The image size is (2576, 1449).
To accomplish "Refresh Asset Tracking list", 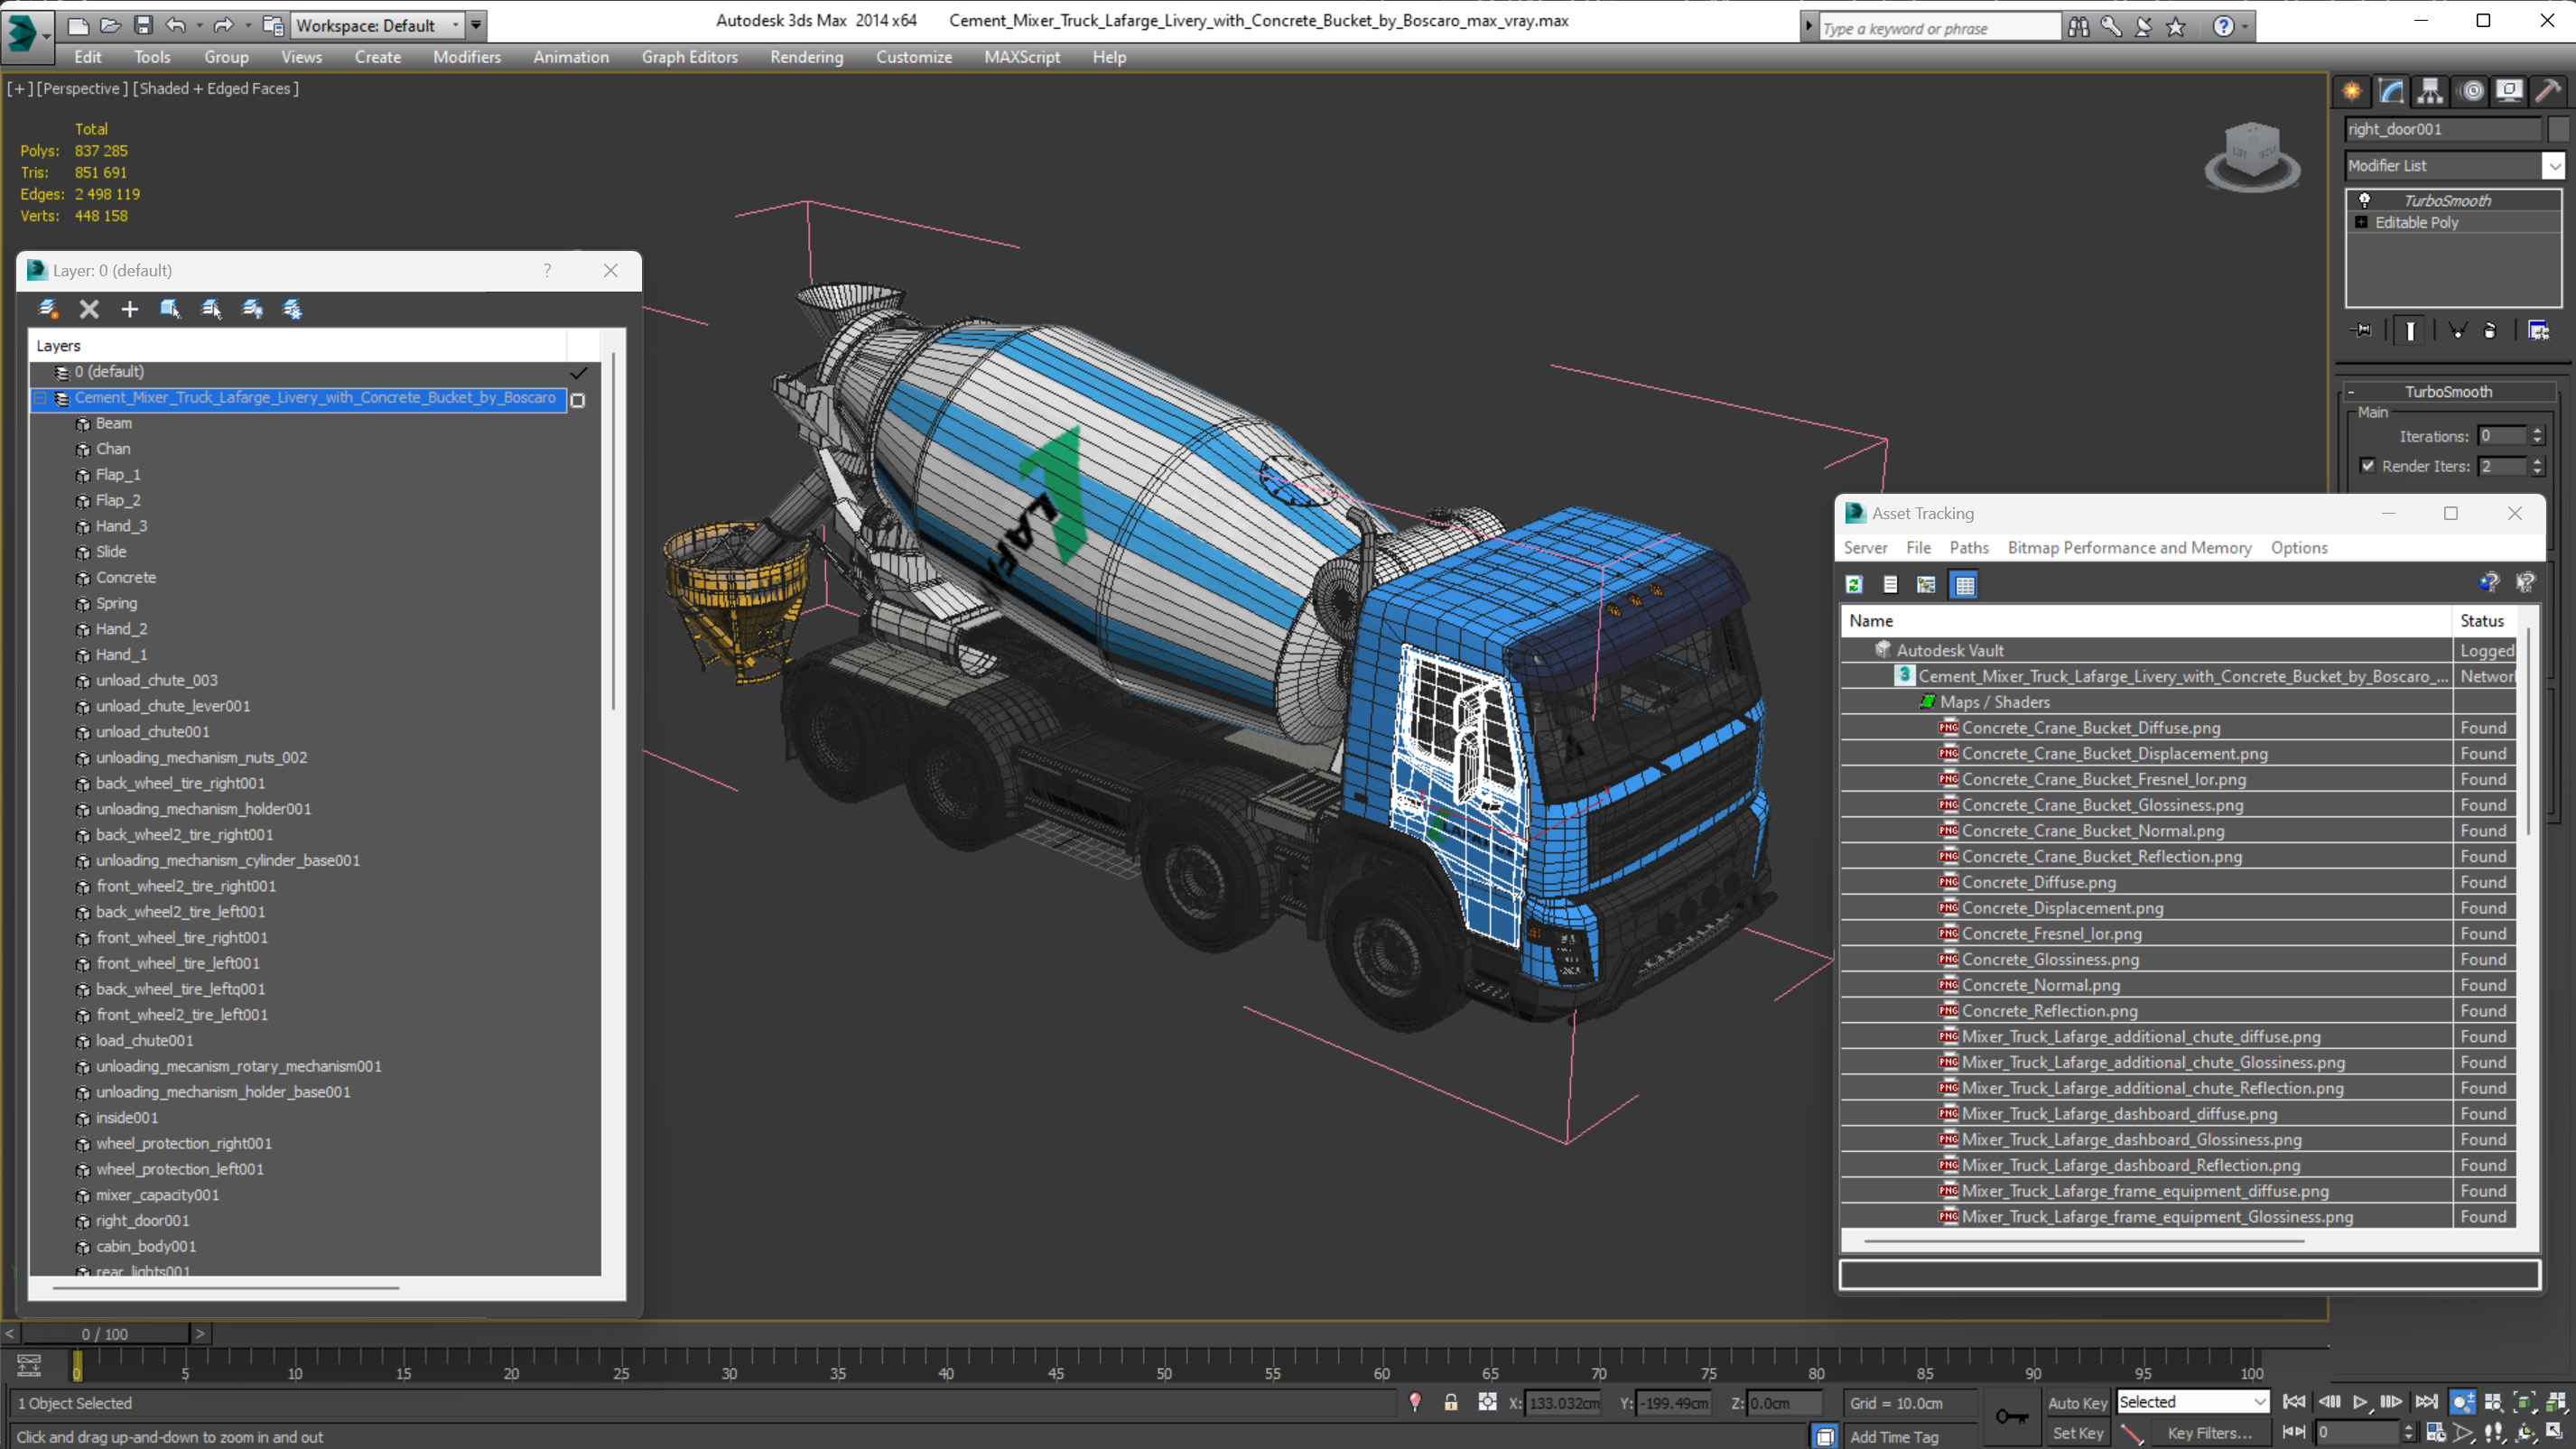I will pos(1854,585).
